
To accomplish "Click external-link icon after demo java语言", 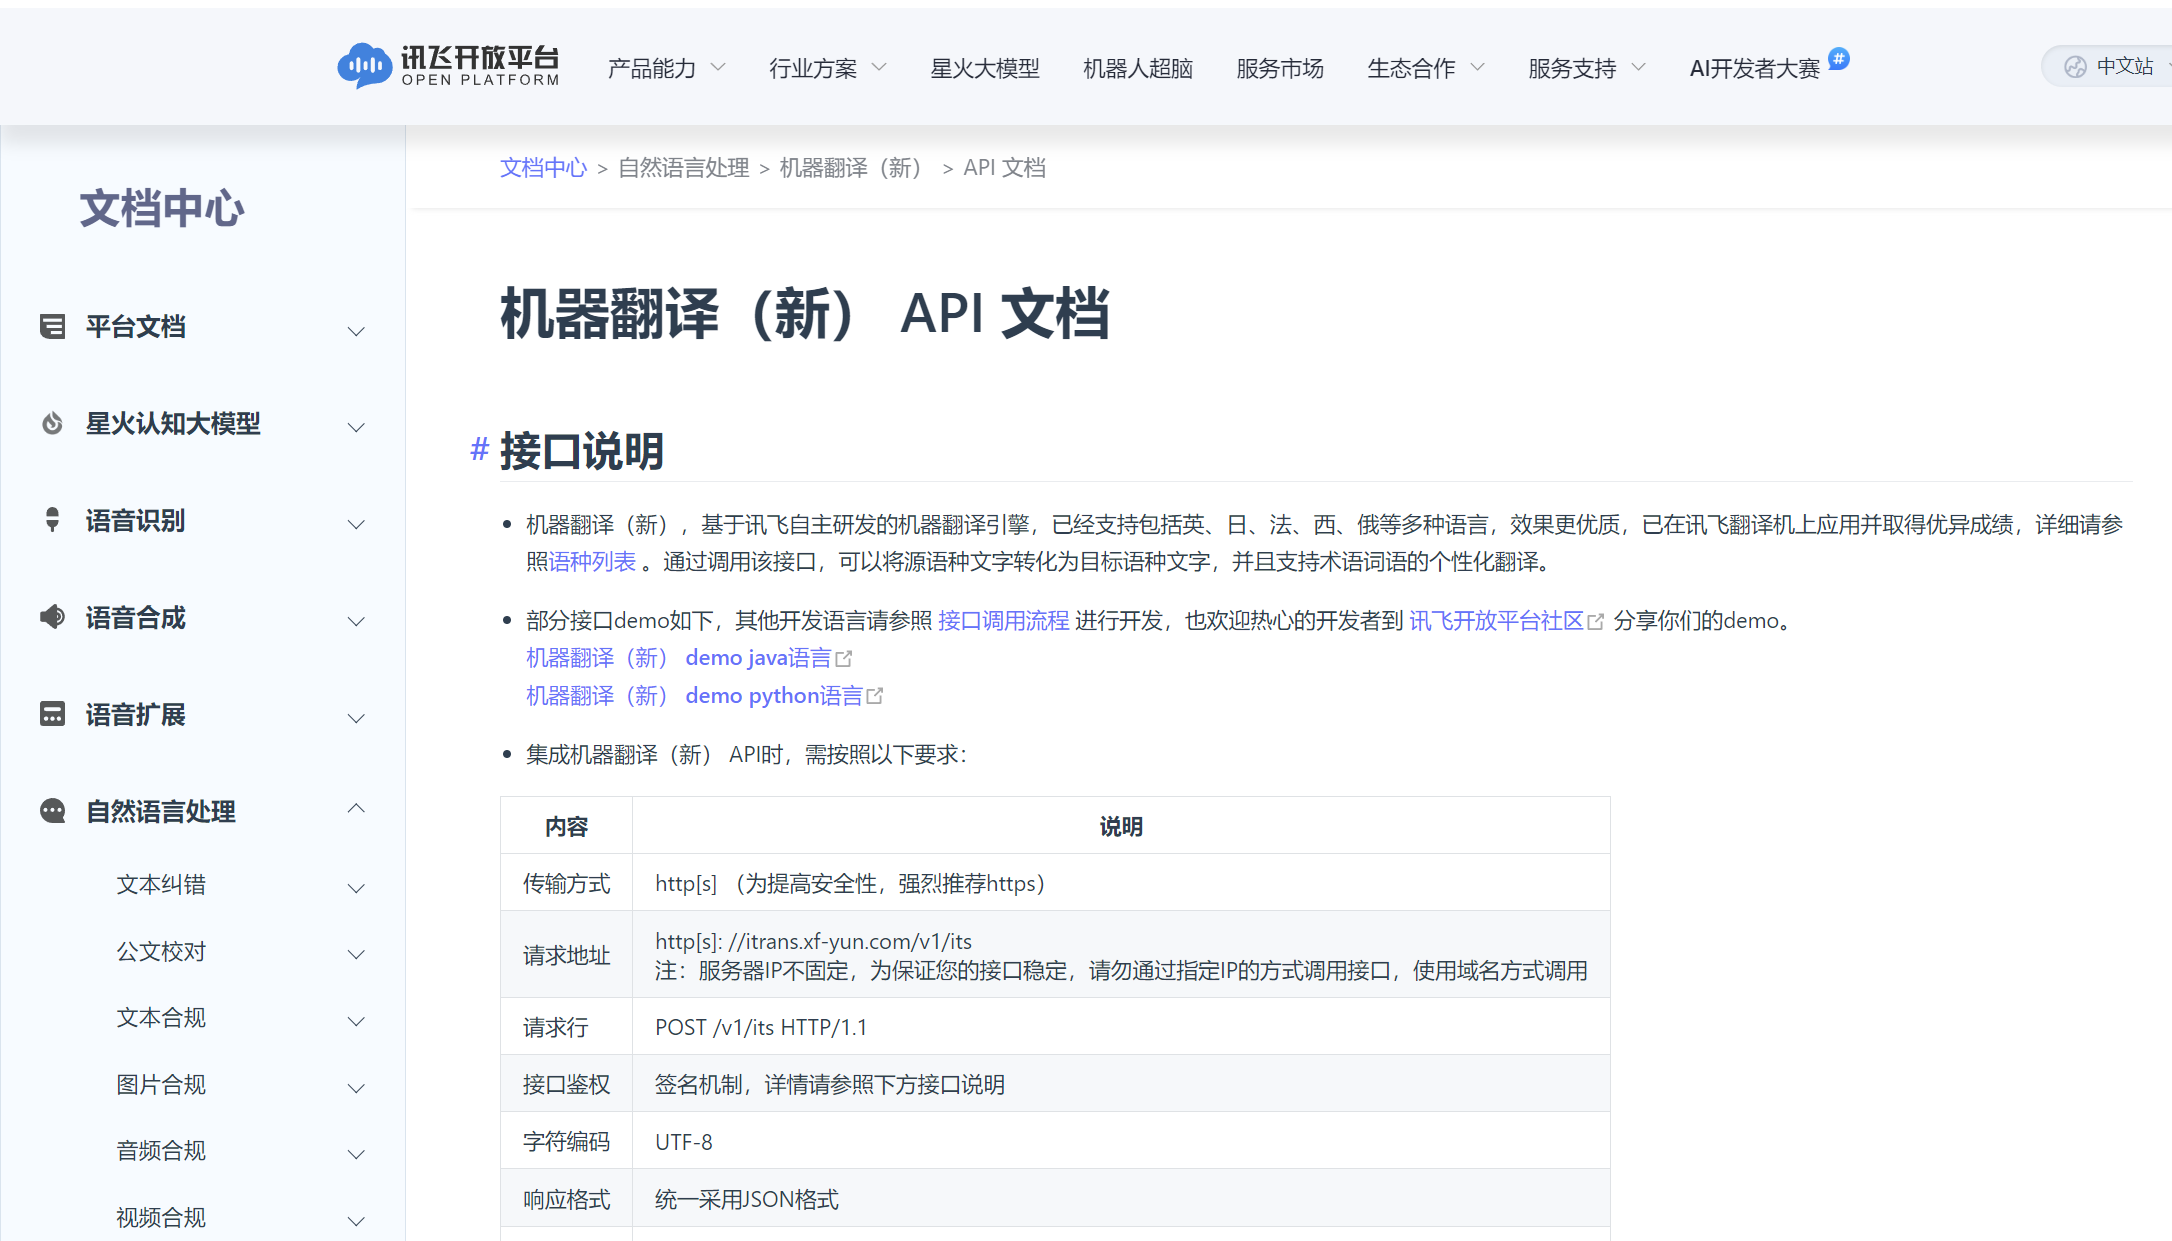I will (844, 658).
